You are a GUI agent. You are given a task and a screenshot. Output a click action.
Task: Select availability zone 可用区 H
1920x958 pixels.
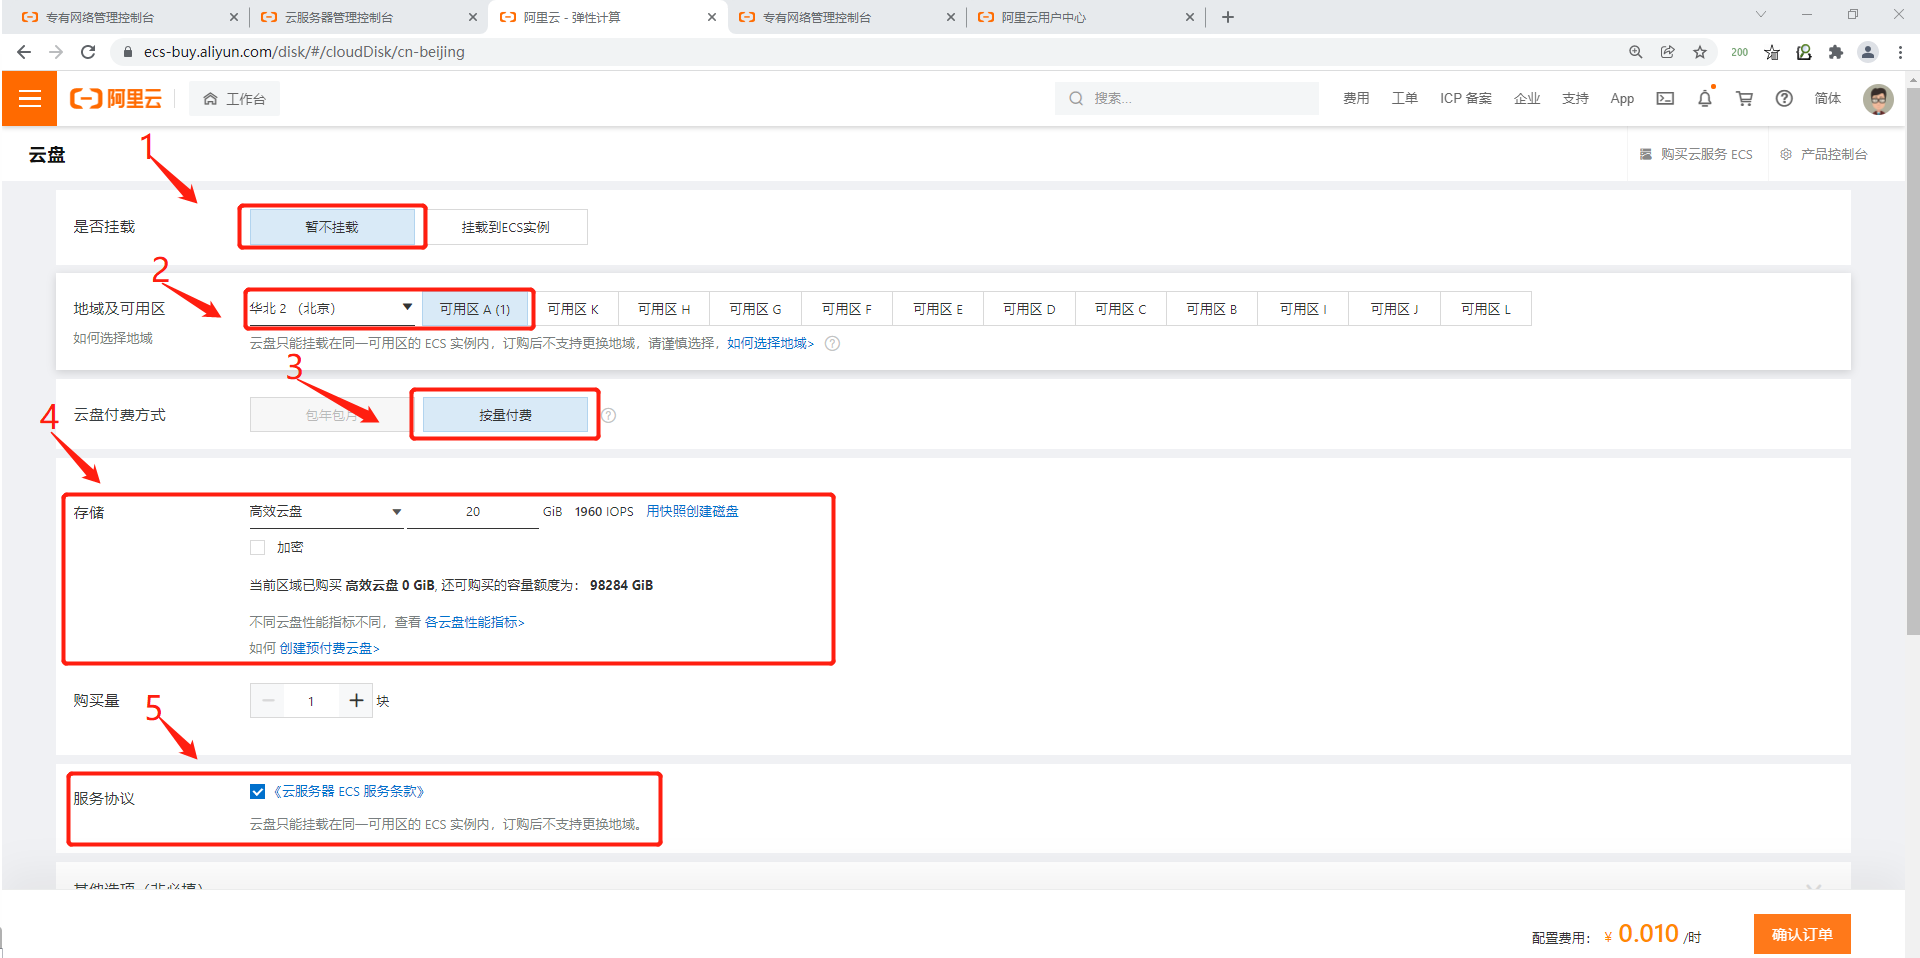click(x=664, y=309)
